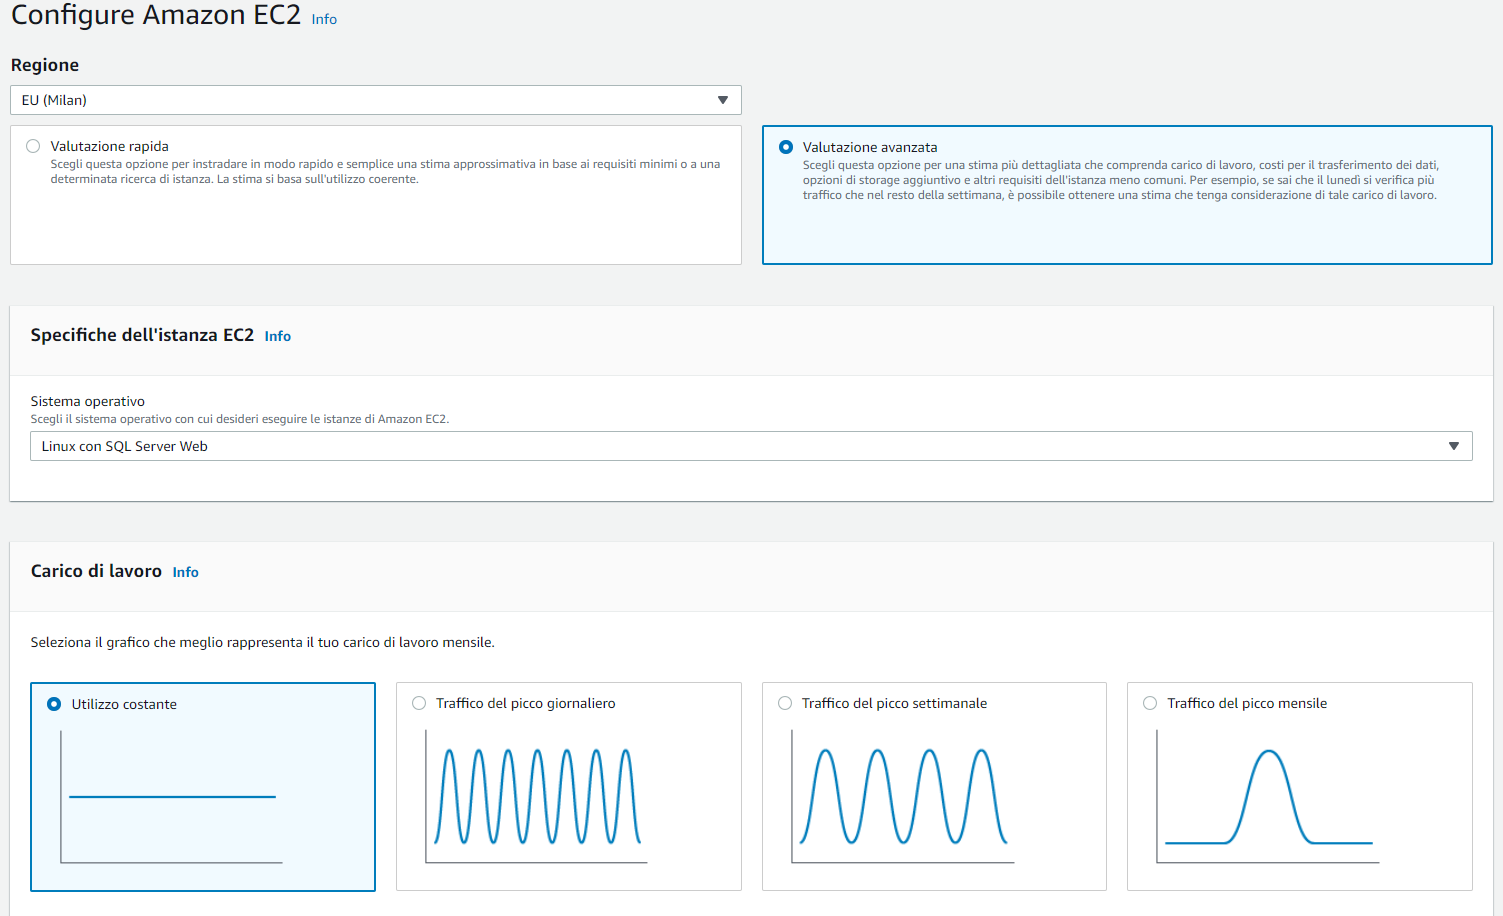Click the Valutazione rapida description text
Viewport: 1503px width, 916px height.
385,171
